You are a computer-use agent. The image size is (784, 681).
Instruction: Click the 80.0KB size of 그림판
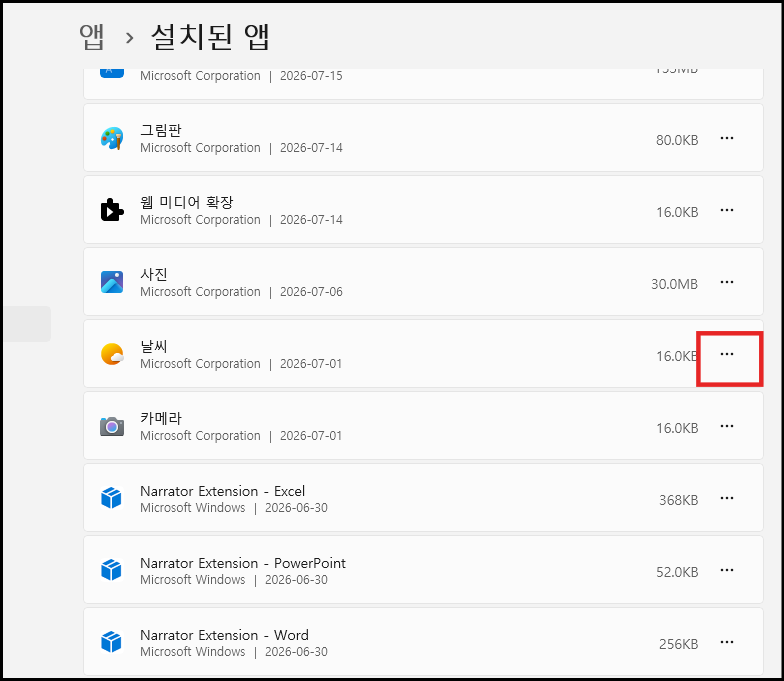point(677,140)
